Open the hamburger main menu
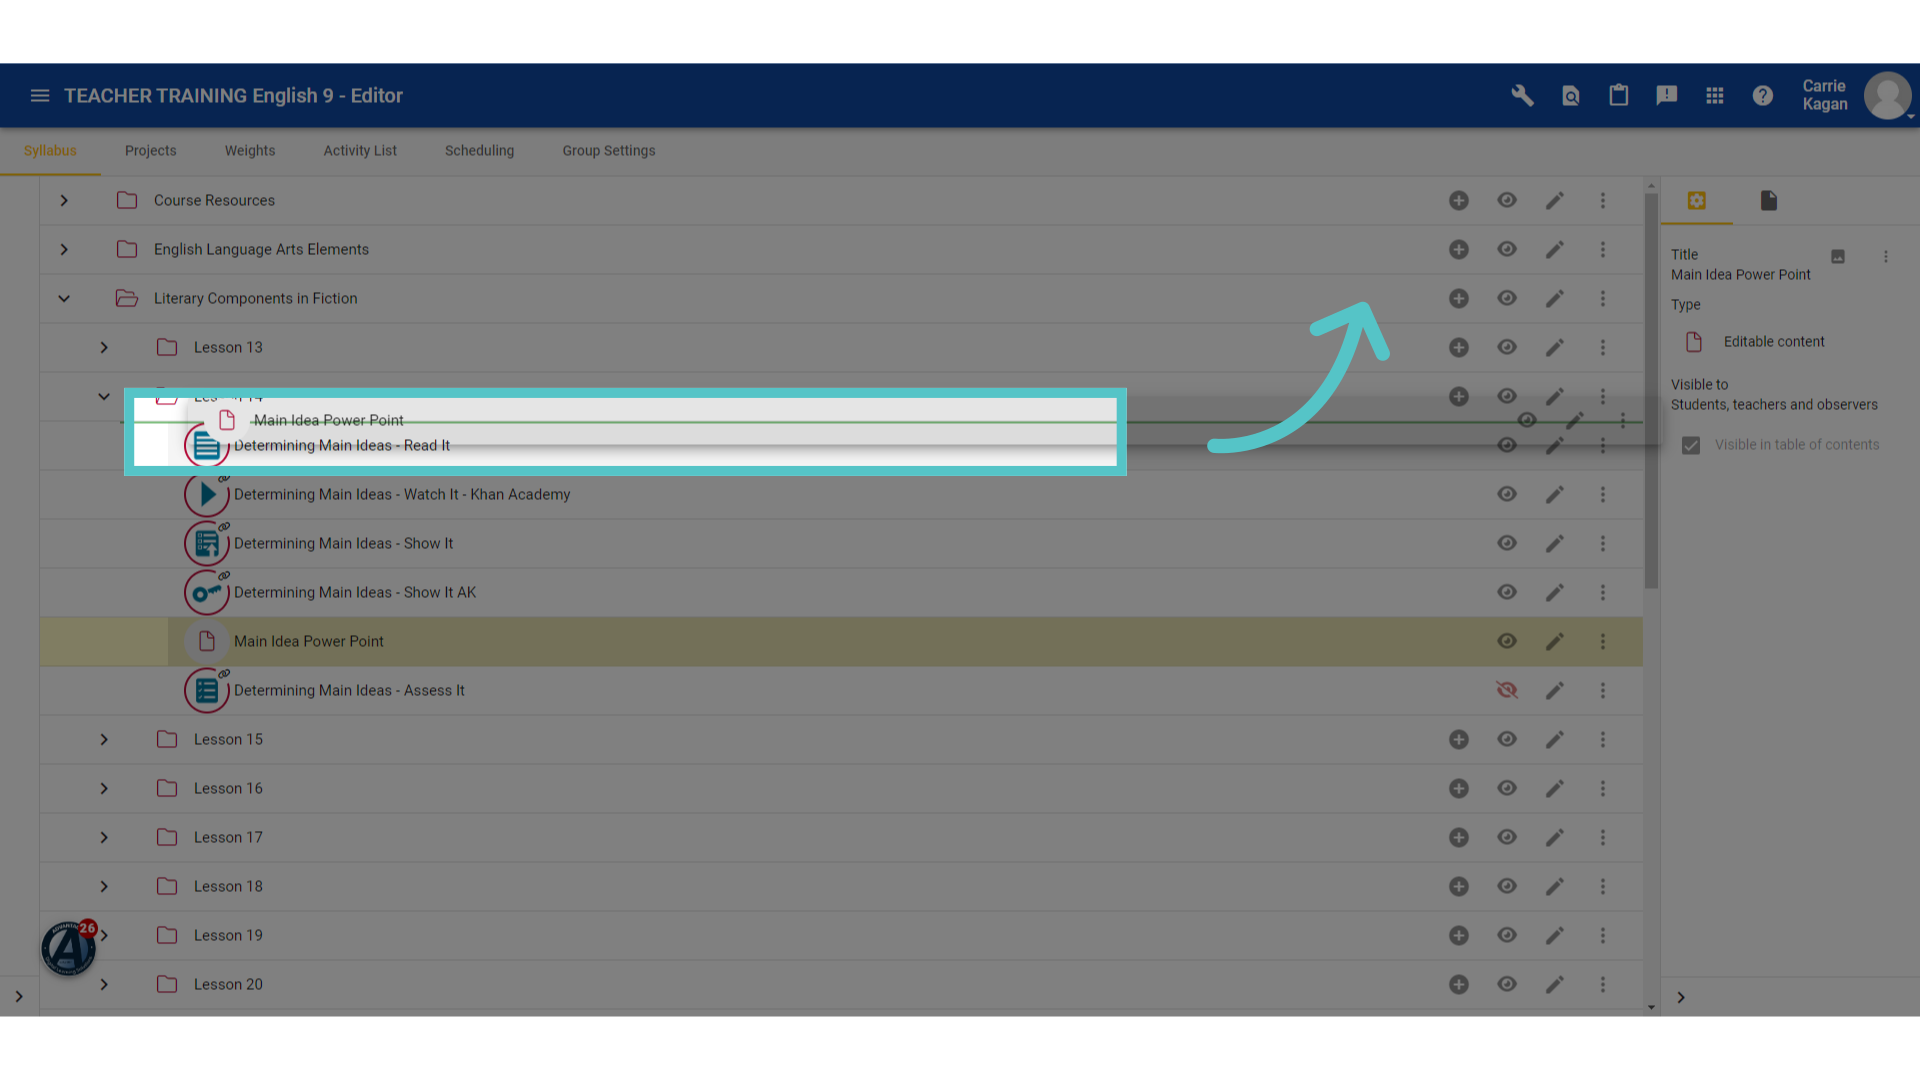This screenshot has width=1920, height=1080. 40,96
